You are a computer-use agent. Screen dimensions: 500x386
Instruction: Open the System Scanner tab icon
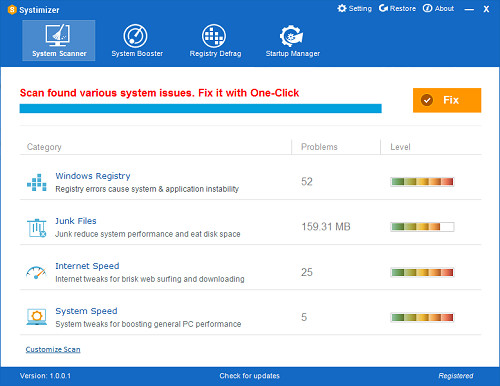58,35
